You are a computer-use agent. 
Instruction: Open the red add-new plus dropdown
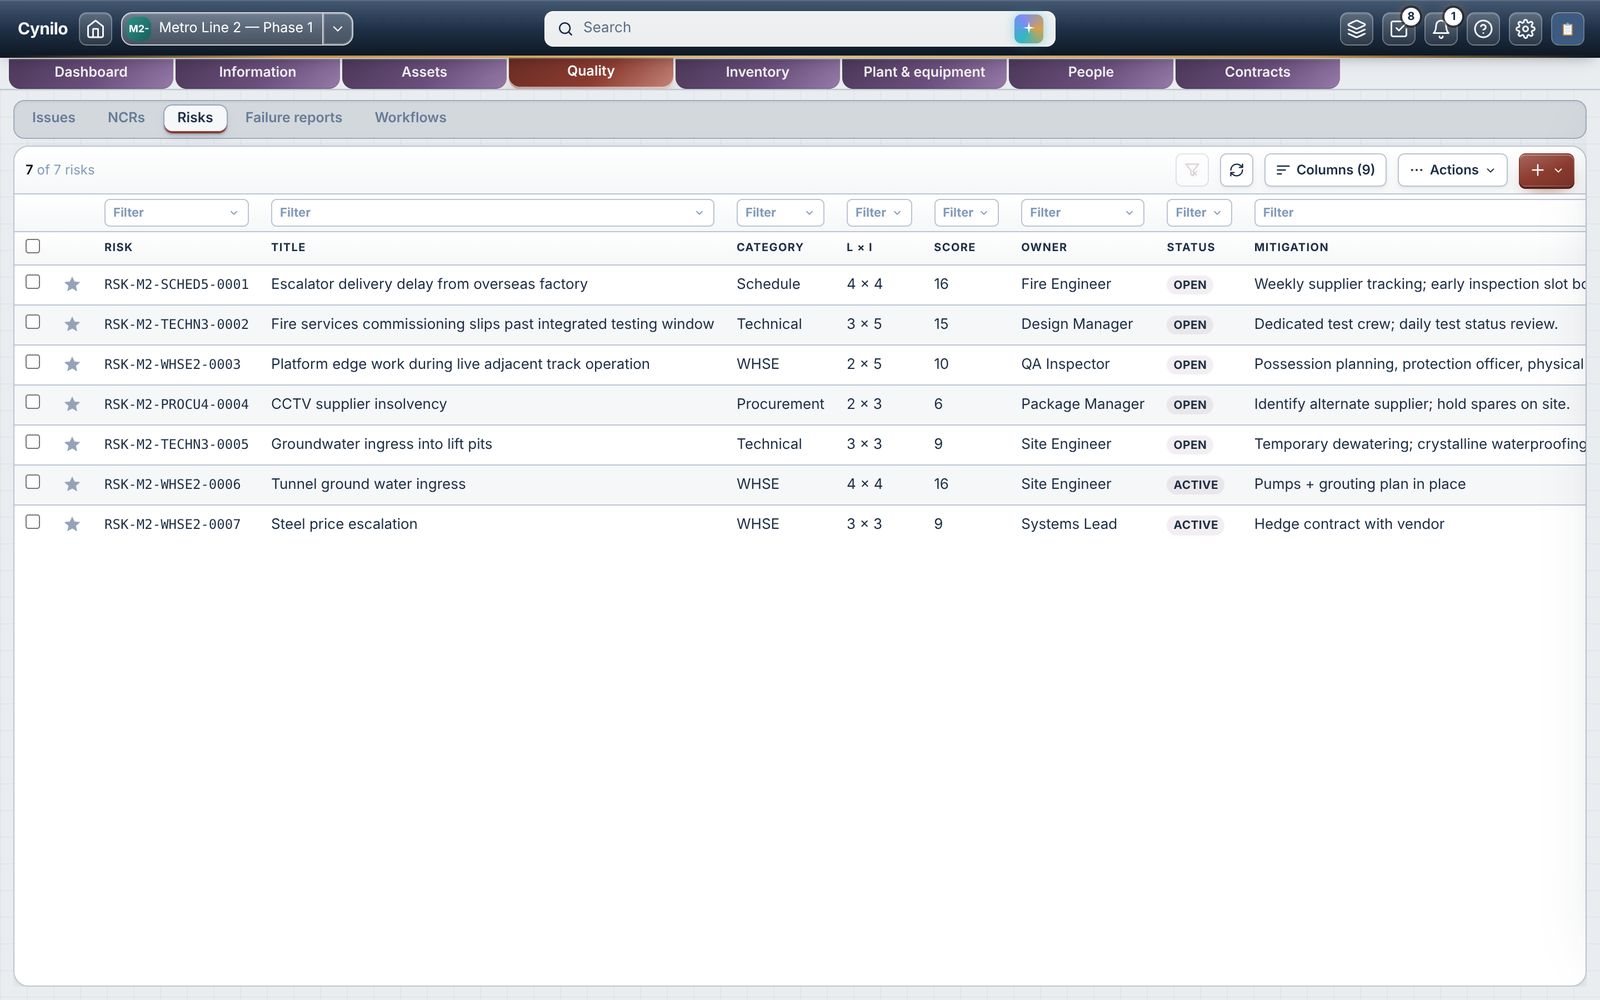coord(1546,170)
